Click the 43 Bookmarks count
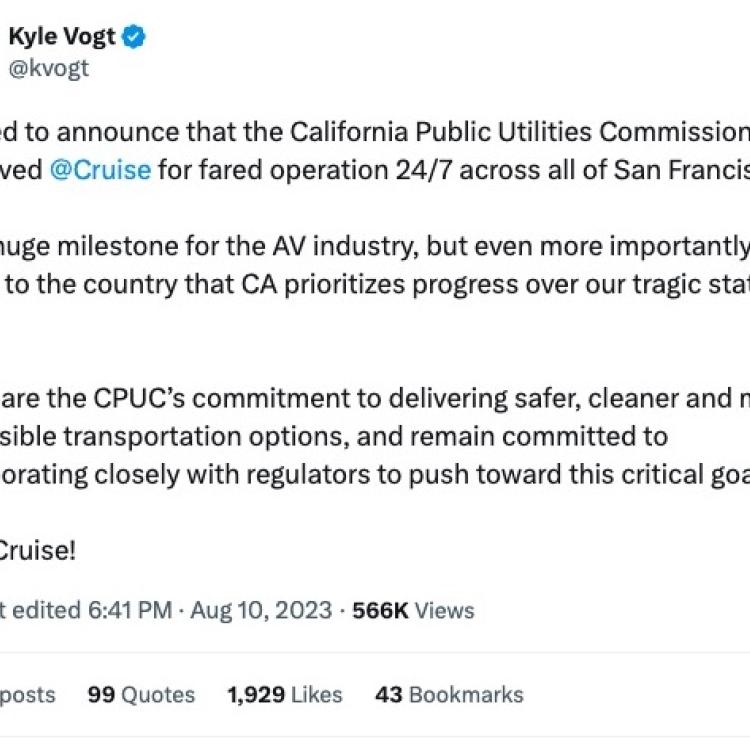Image resolution: width=750 pixels, height=750 pixels. (x=449, y=695)
